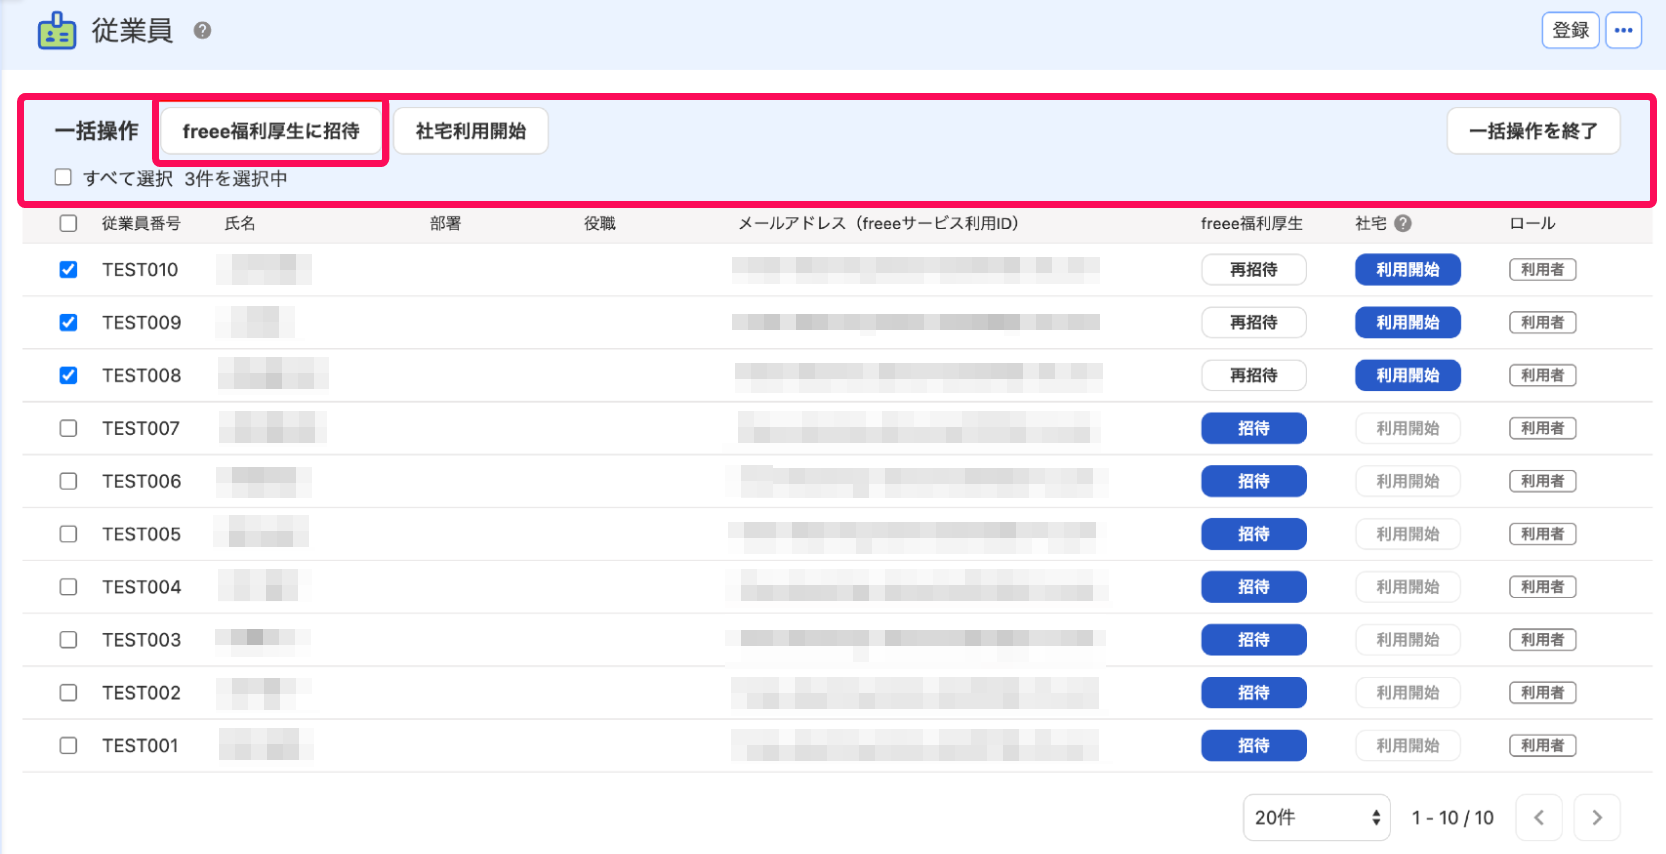Check the TEST001 row checkbox
The width and height of the screenshot is (1666, 854).
point(68,745)
